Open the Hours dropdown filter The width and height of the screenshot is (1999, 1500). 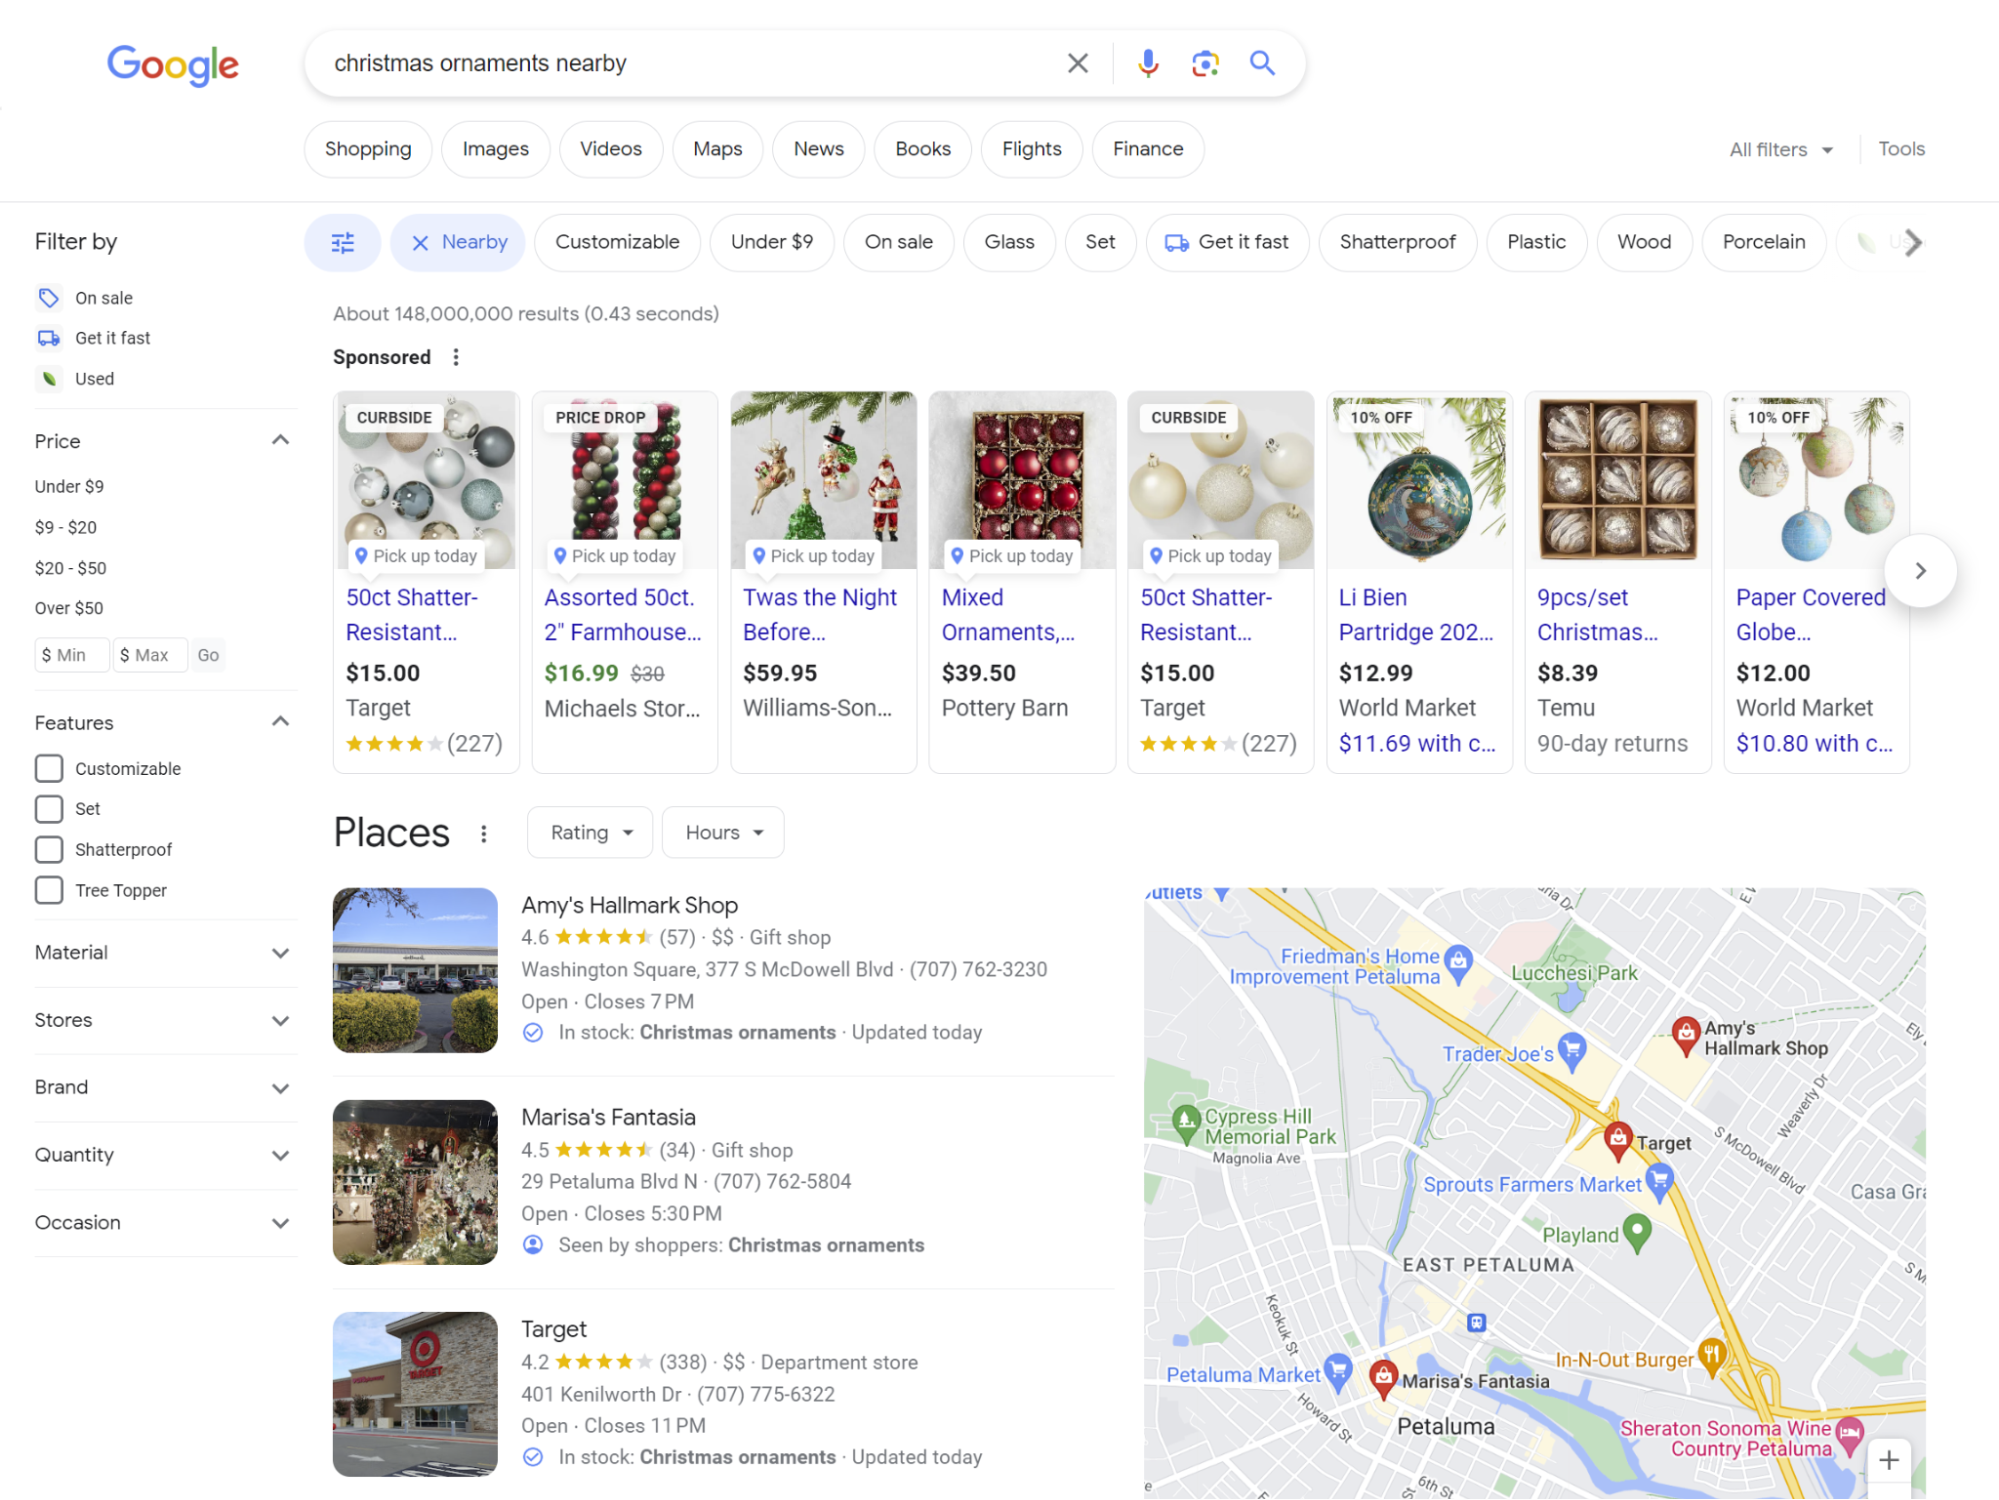723,832
